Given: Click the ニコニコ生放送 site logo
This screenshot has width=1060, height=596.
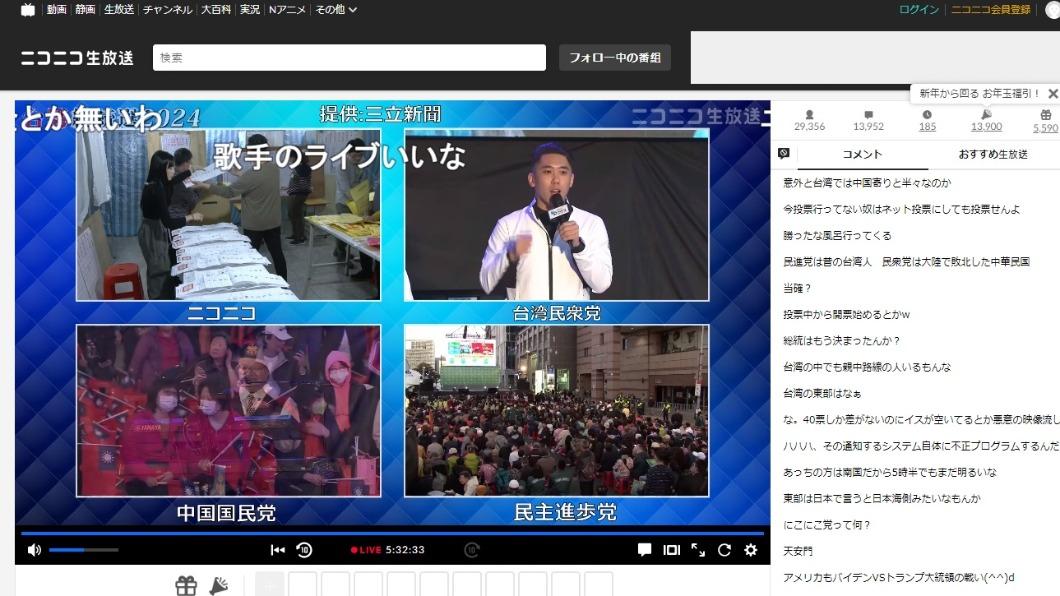Looking at the screenshot, I should [77, 58].
